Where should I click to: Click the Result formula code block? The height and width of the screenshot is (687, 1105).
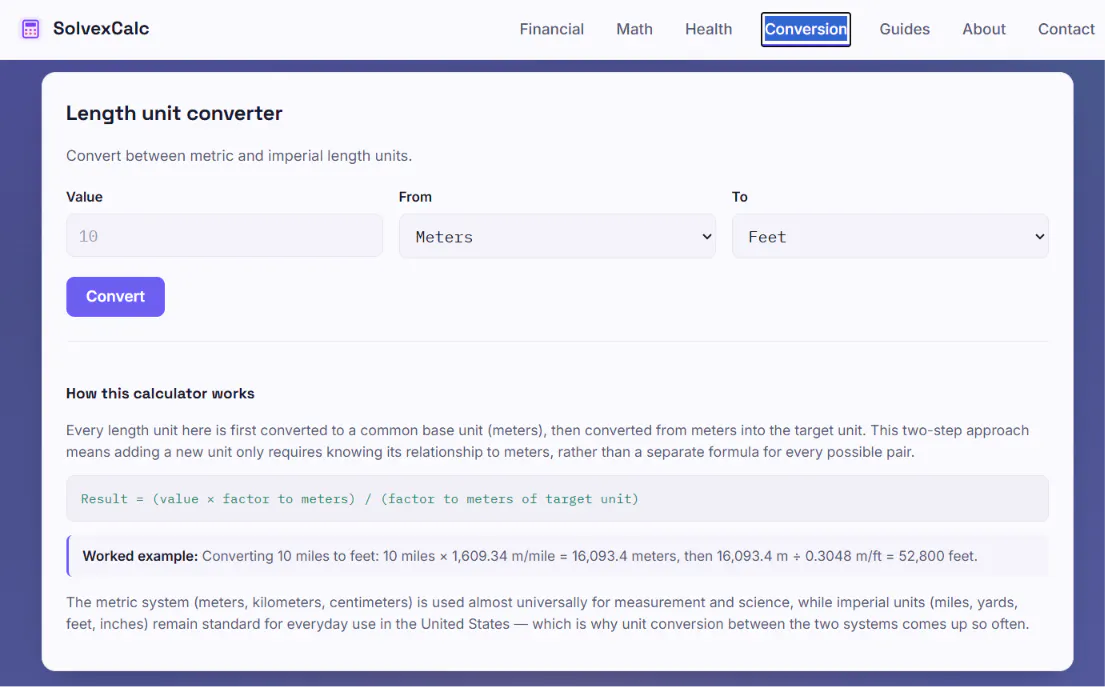pos(557,499)
